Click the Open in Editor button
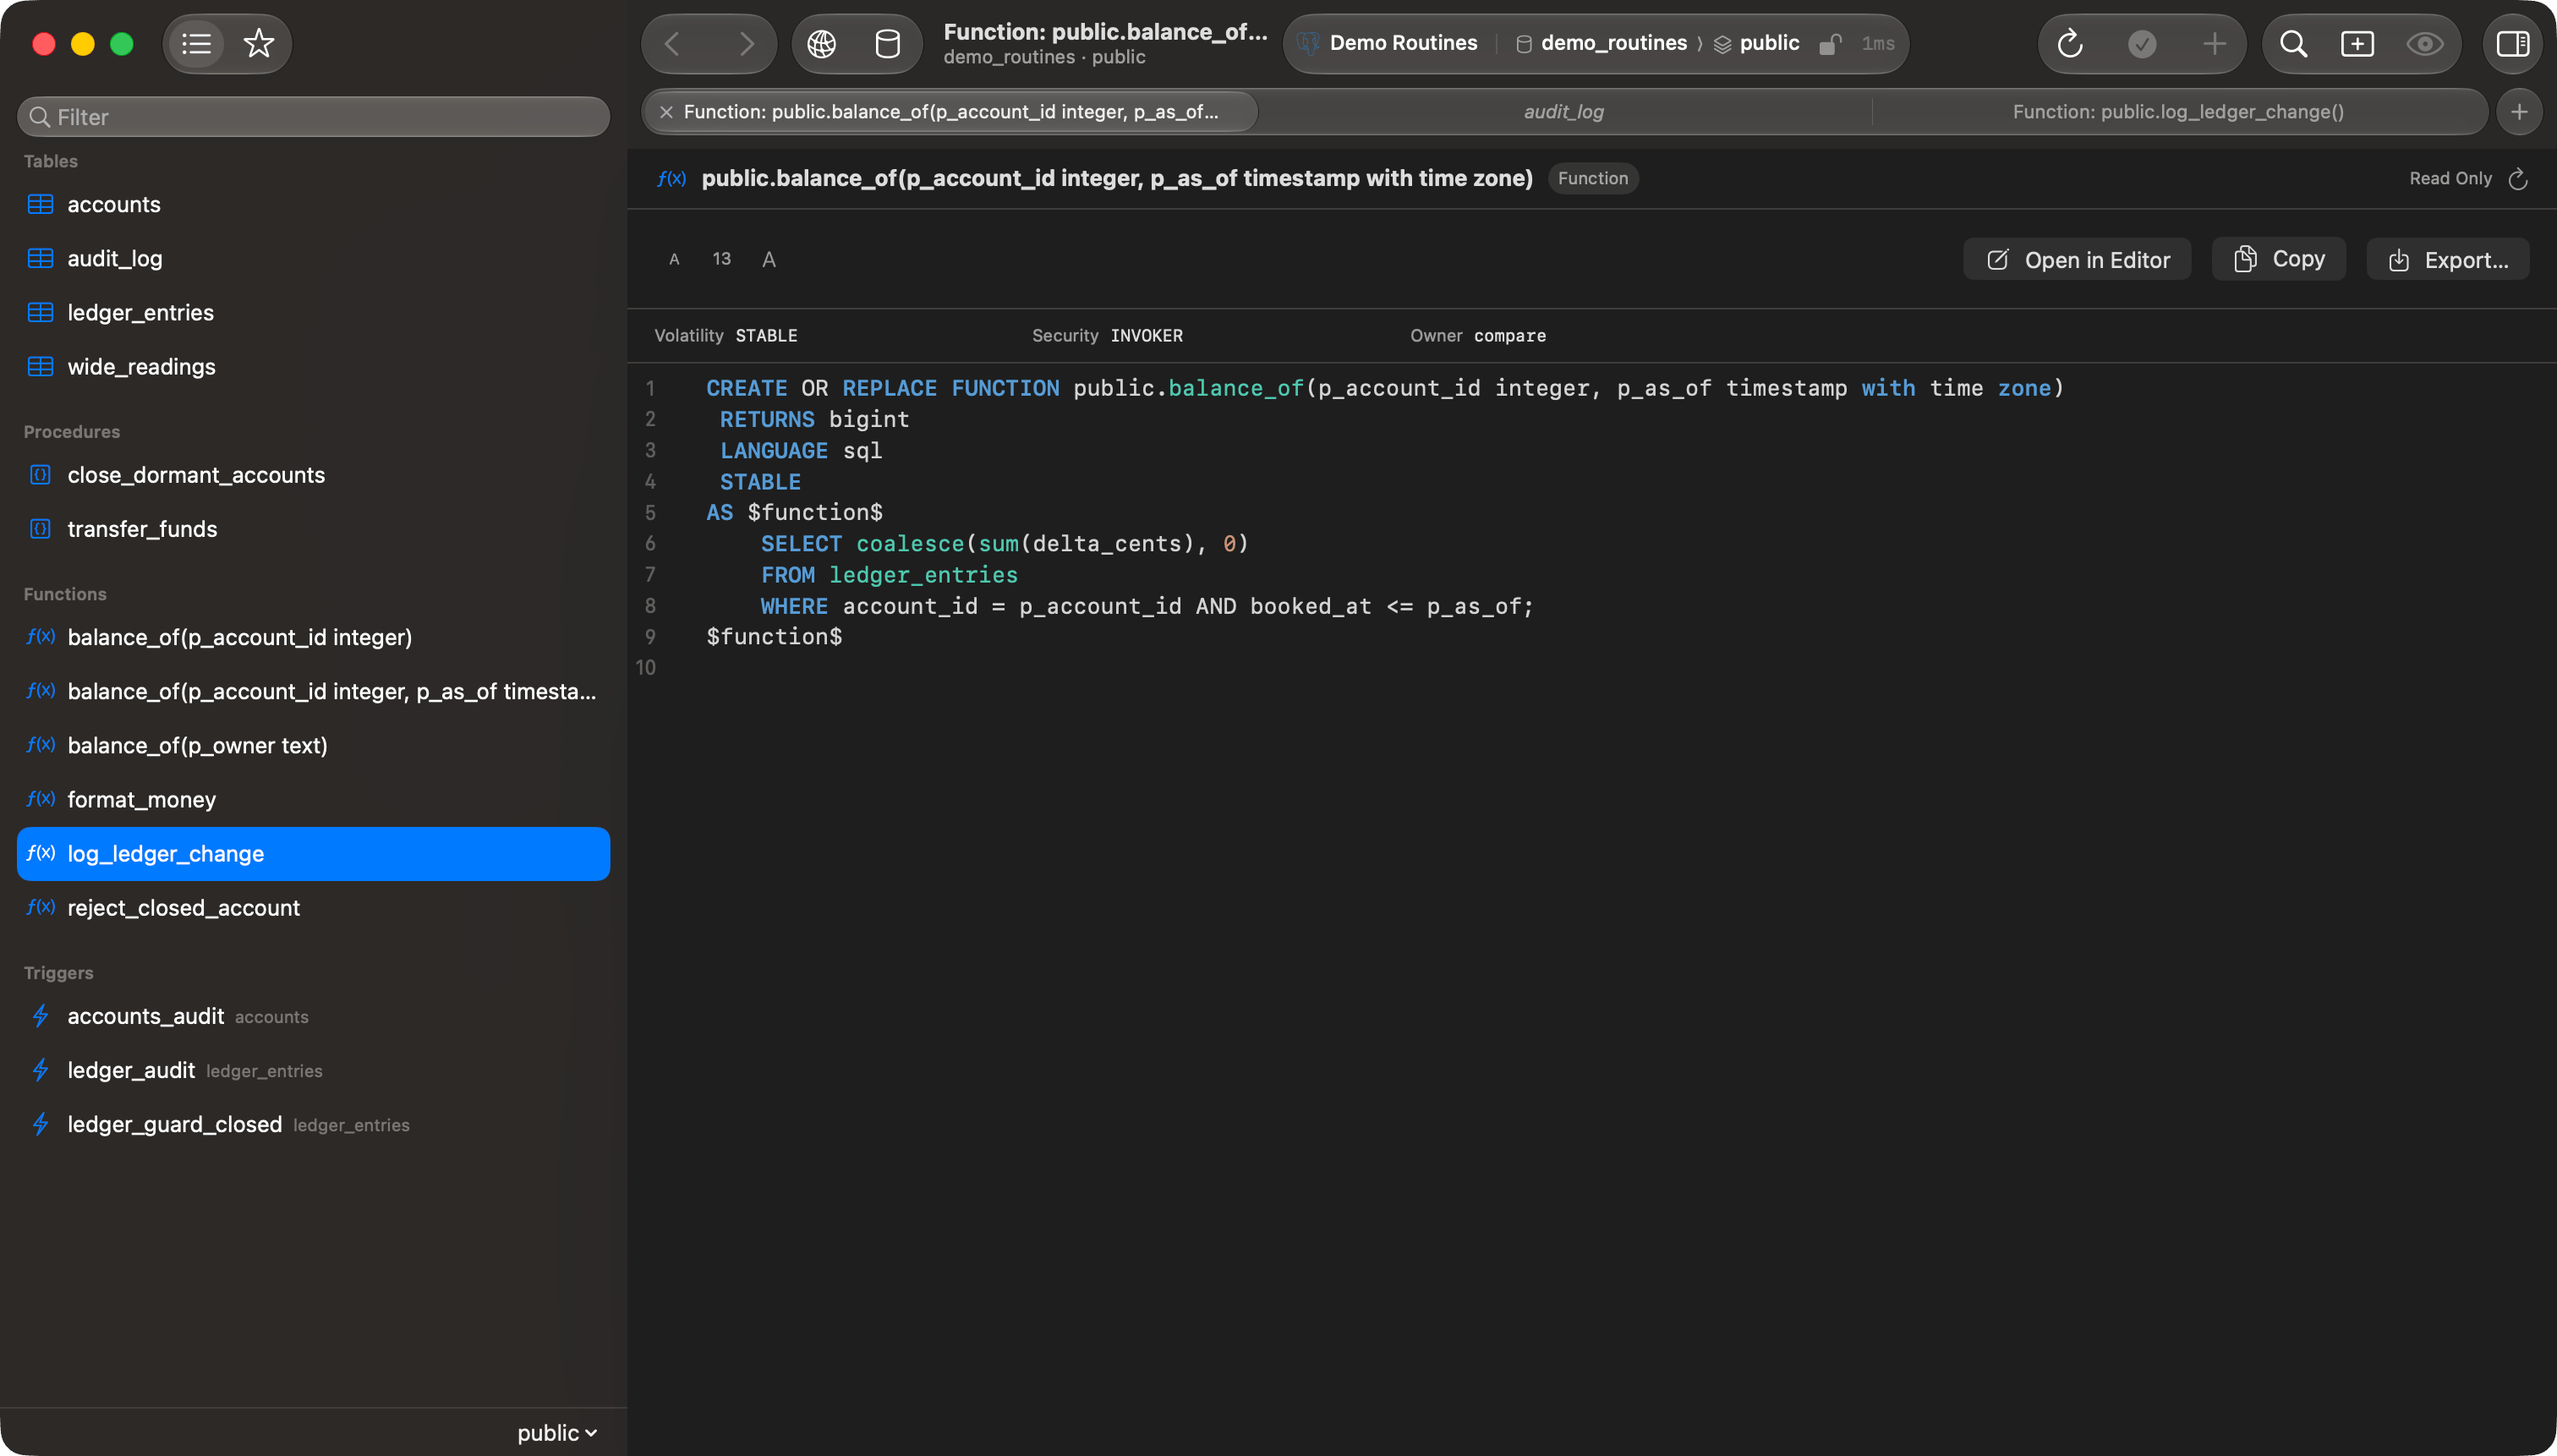Viewport: 2557px width, 1456px height. tap(2078, 260)
